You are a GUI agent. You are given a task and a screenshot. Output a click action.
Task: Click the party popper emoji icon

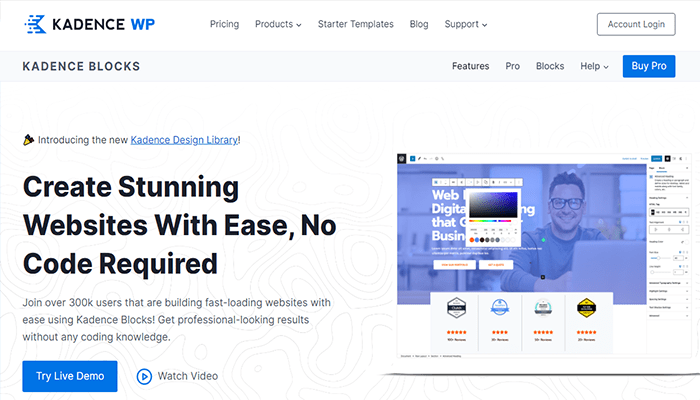click(28, 140)
